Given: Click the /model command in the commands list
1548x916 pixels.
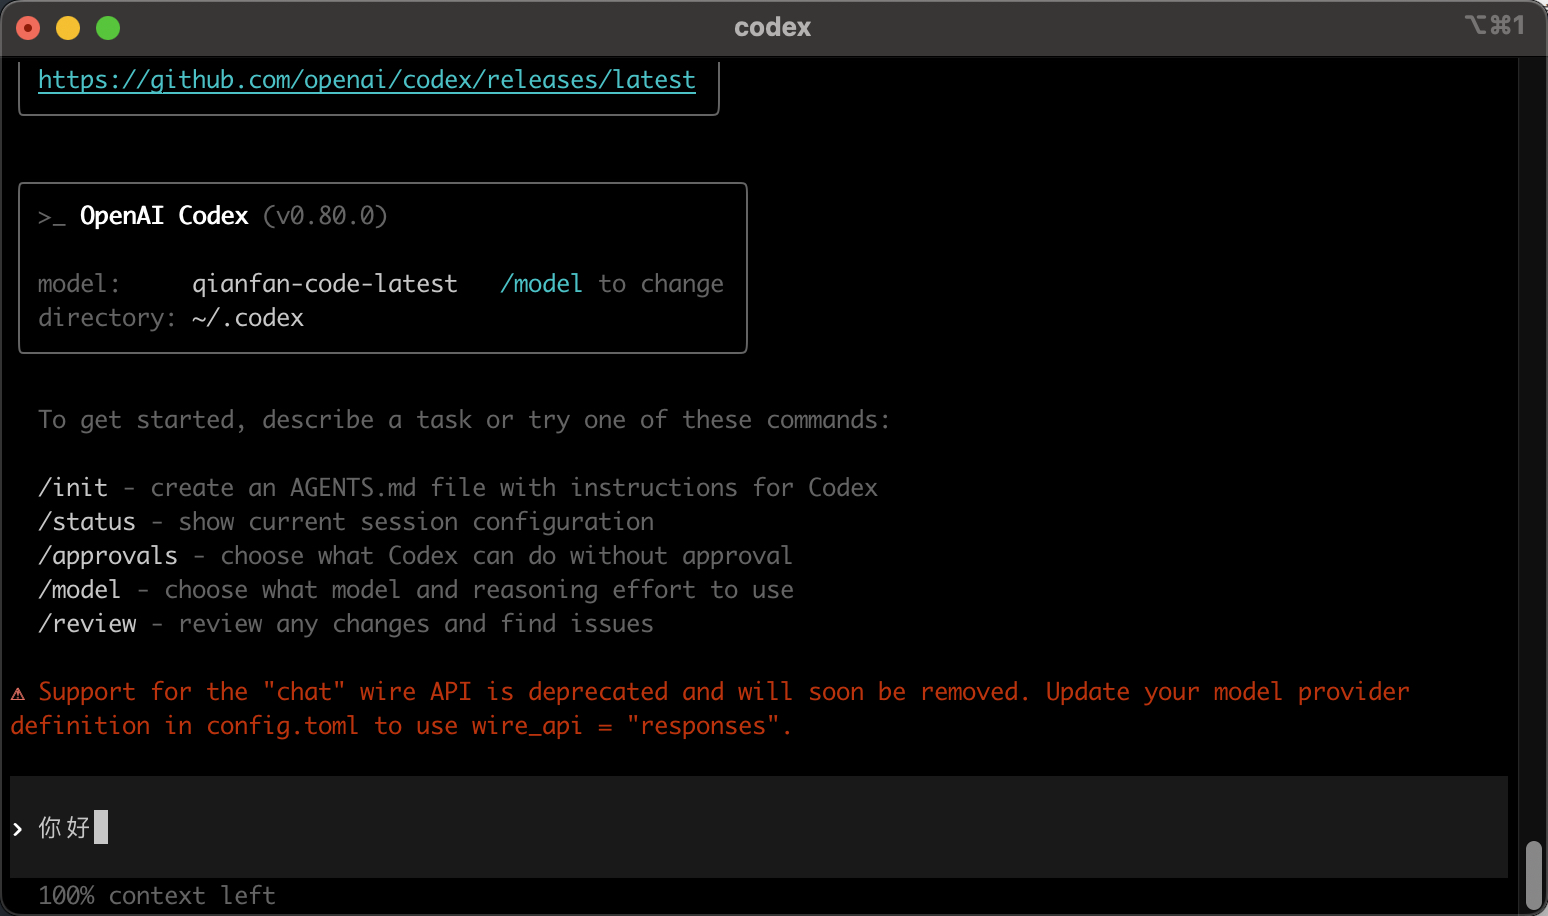Looking at the screenshot, I should [x=80, y=590].
